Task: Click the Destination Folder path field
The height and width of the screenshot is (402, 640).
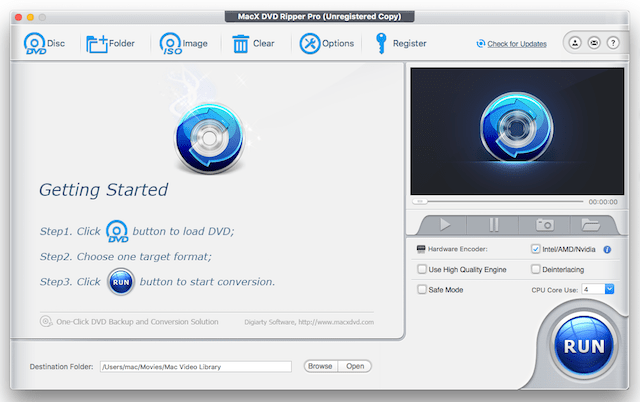Action: 196,366
